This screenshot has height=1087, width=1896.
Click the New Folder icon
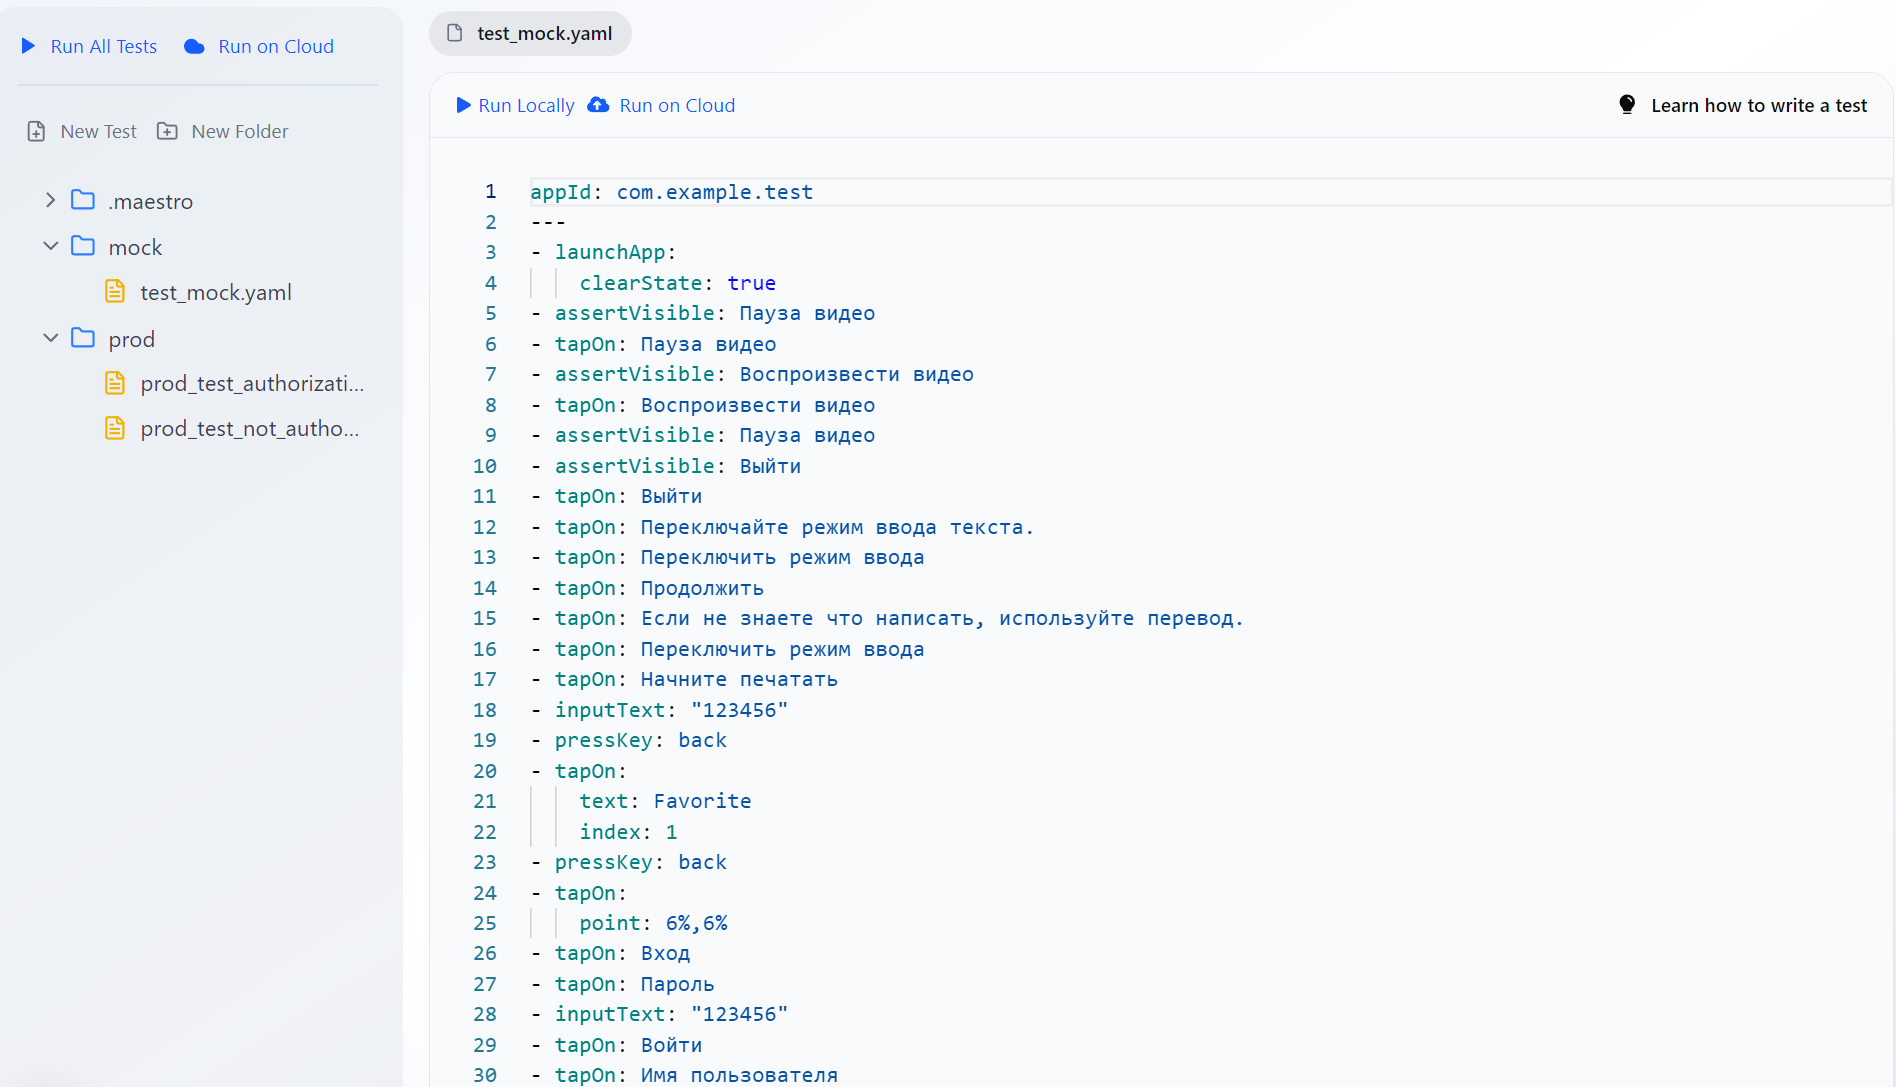(167, 131)
